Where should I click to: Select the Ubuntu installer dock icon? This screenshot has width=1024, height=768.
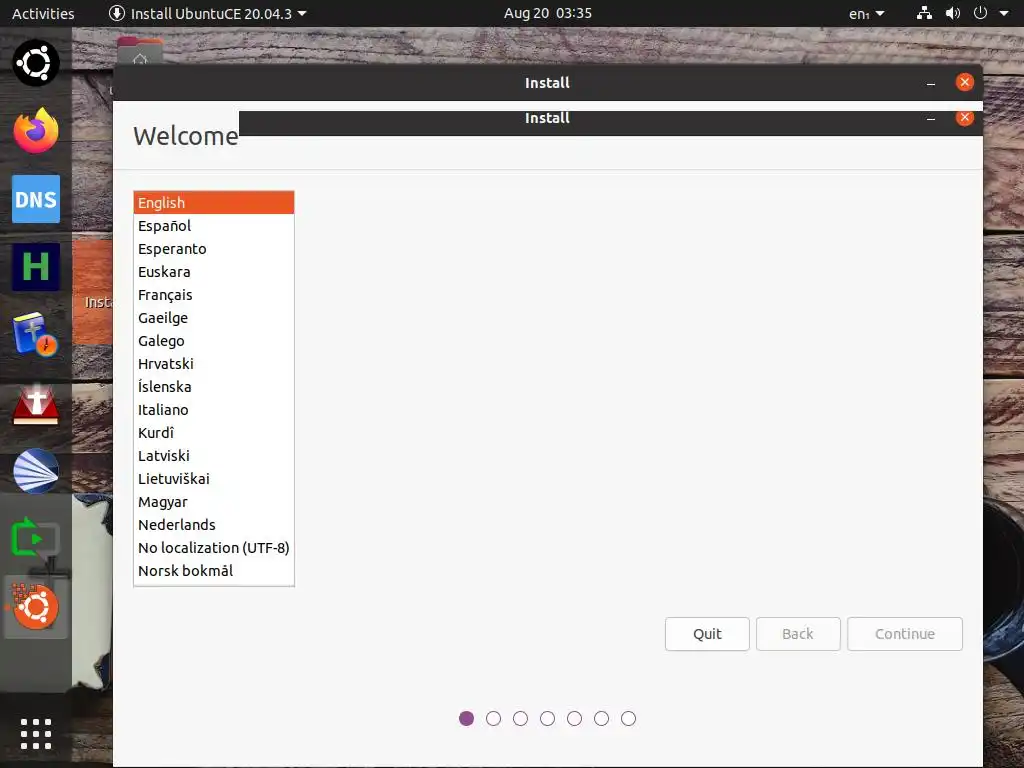pos(36,607)
